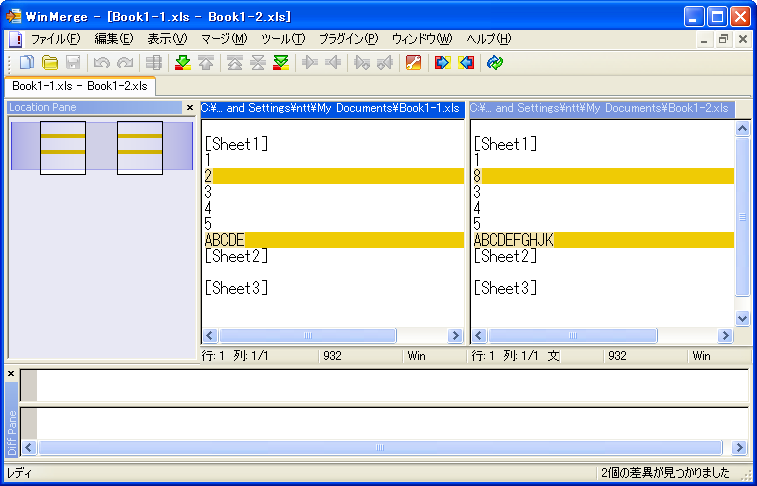757x486 pixels.
Task: Click the Diff Pane horizontal scrollbar thumb
Action: (380, 448)
